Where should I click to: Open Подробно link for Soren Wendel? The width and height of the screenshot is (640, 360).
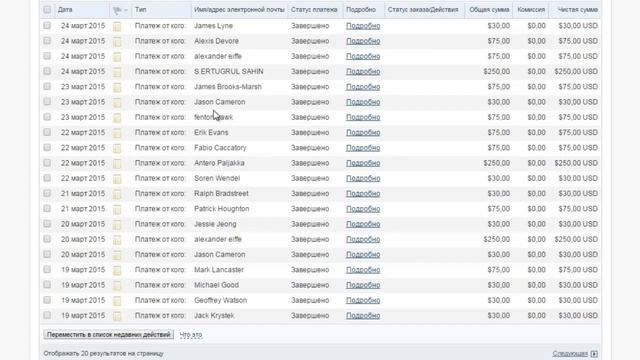click(x=363, y=178)
